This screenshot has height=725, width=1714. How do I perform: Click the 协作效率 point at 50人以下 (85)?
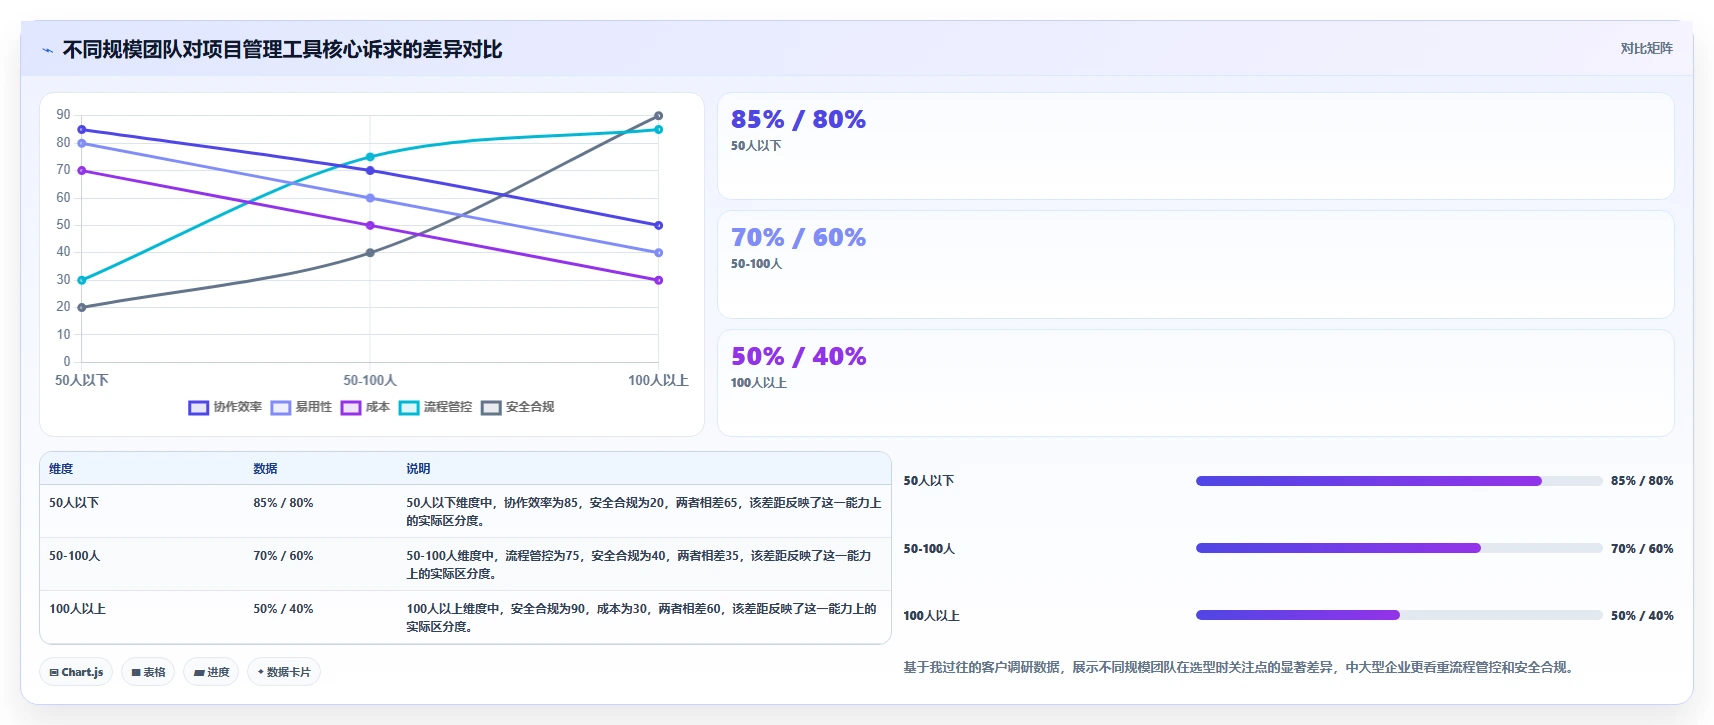[x=82, y=130]
